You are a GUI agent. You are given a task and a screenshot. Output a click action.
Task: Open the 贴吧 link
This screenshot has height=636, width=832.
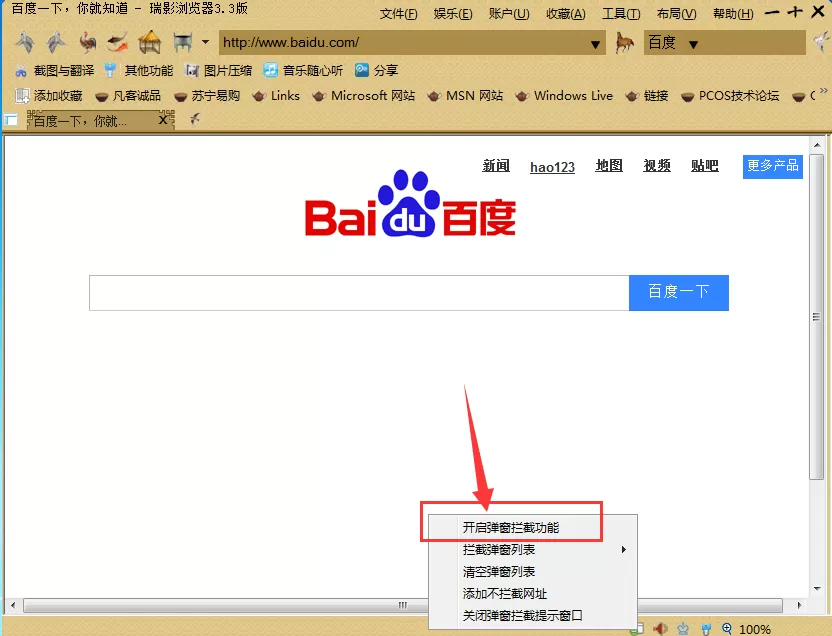[x=705, y=166]
